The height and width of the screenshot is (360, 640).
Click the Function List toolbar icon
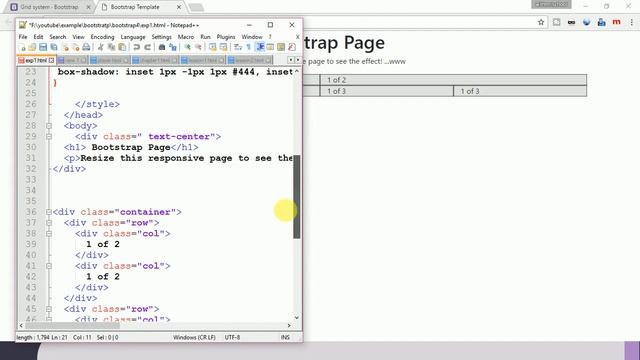point(292,47)
